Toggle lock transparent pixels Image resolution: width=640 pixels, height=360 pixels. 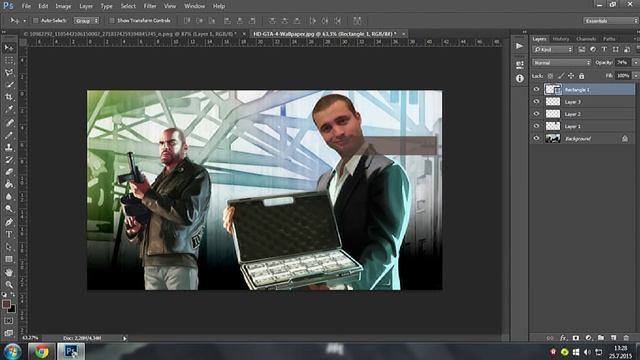click(x=550, y=76)
